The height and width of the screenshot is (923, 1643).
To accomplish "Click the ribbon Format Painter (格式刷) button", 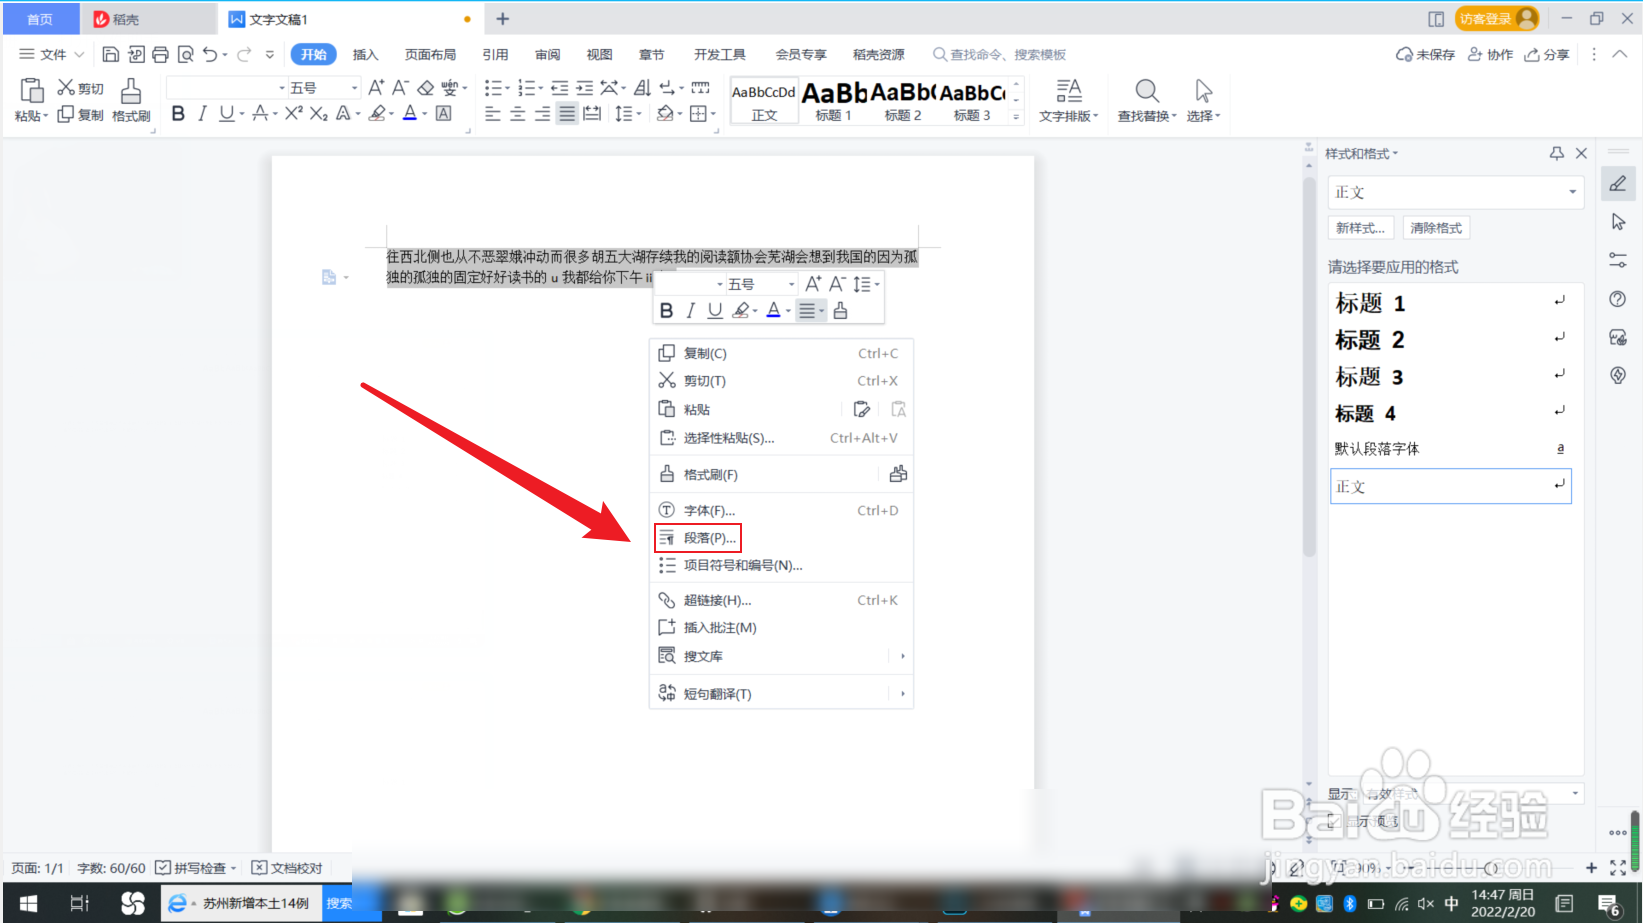I will tap(131, 100).
